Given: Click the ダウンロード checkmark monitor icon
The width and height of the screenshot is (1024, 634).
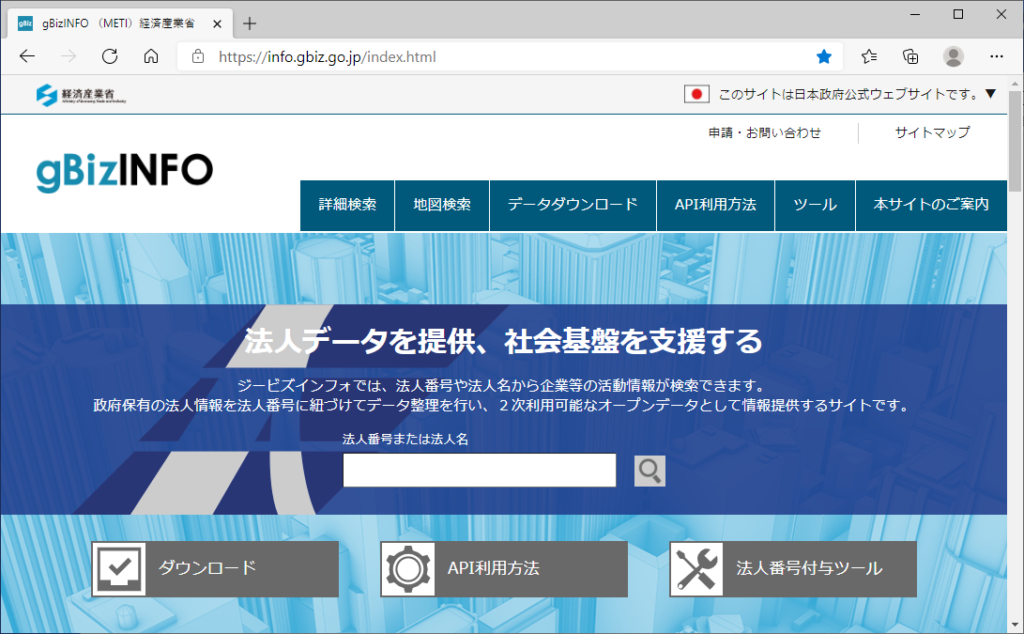Looking at the screenshot, I should [119, 569].
